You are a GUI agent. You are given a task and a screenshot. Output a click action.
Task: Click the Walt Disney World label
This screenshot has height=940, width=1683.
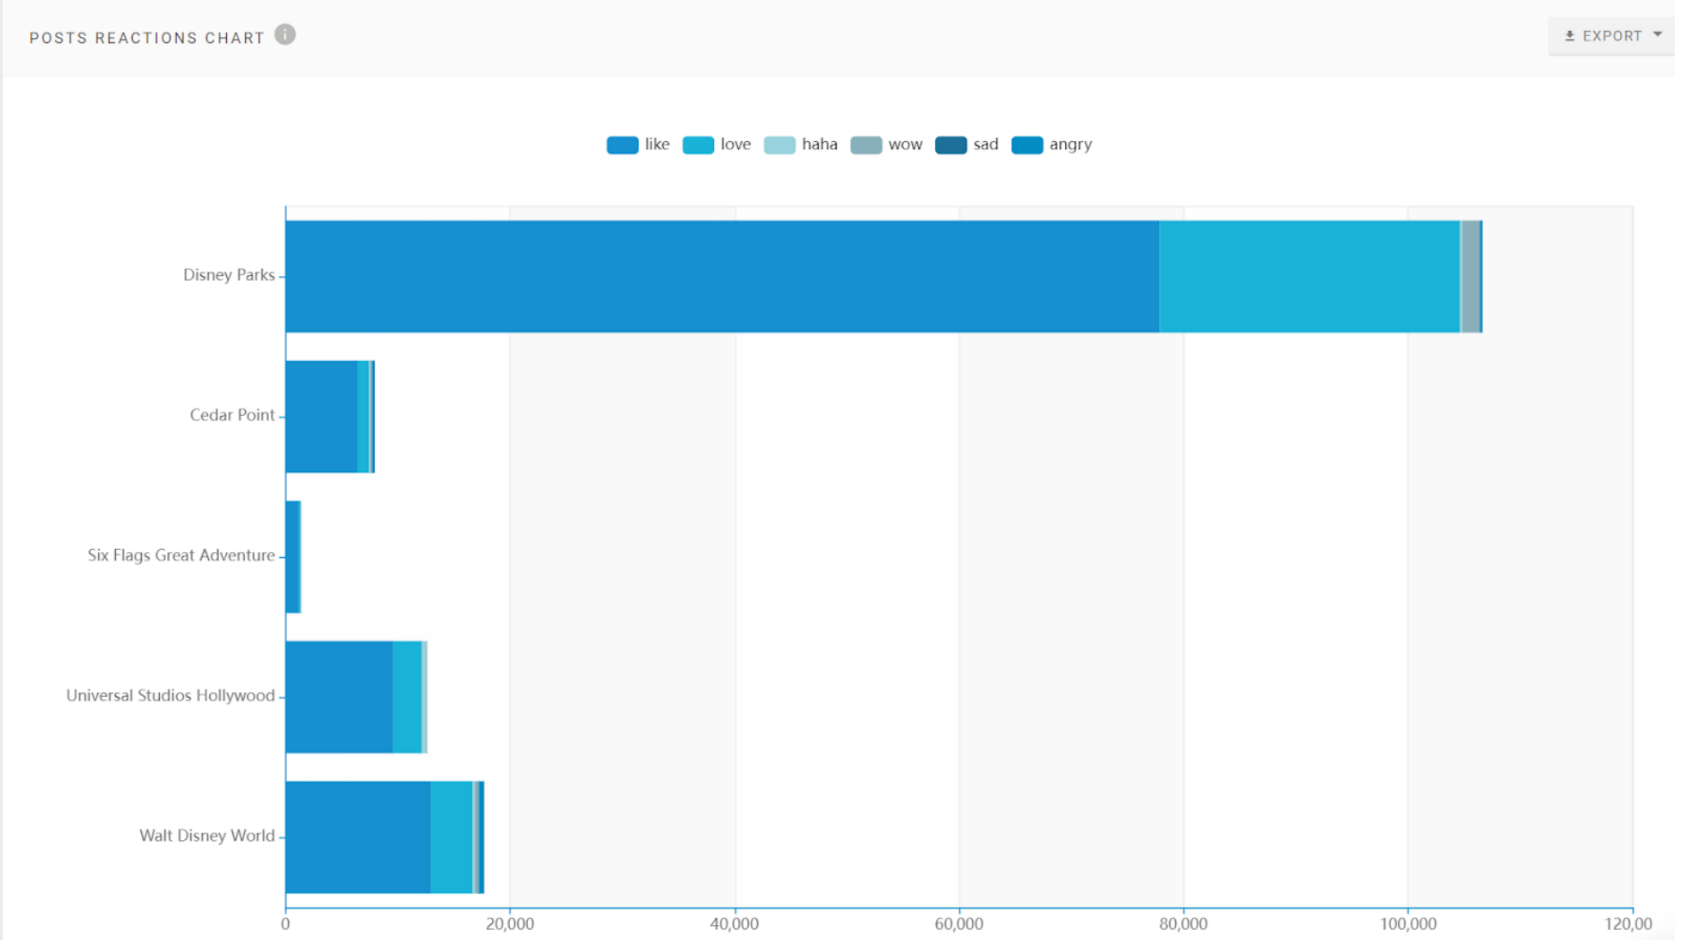[x=207, y=835]
